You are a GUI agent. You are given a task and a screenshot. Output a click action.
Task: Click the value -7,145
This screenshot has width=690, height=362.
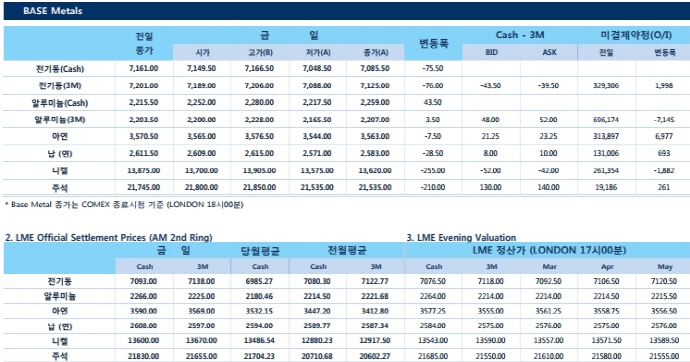click(664, 120)
